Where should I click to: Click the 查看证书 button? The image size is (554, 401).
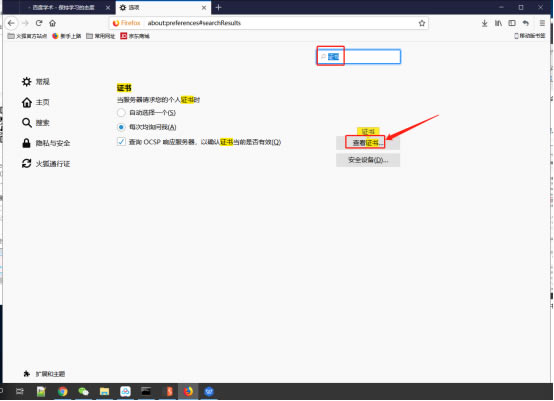click(368, 143)
